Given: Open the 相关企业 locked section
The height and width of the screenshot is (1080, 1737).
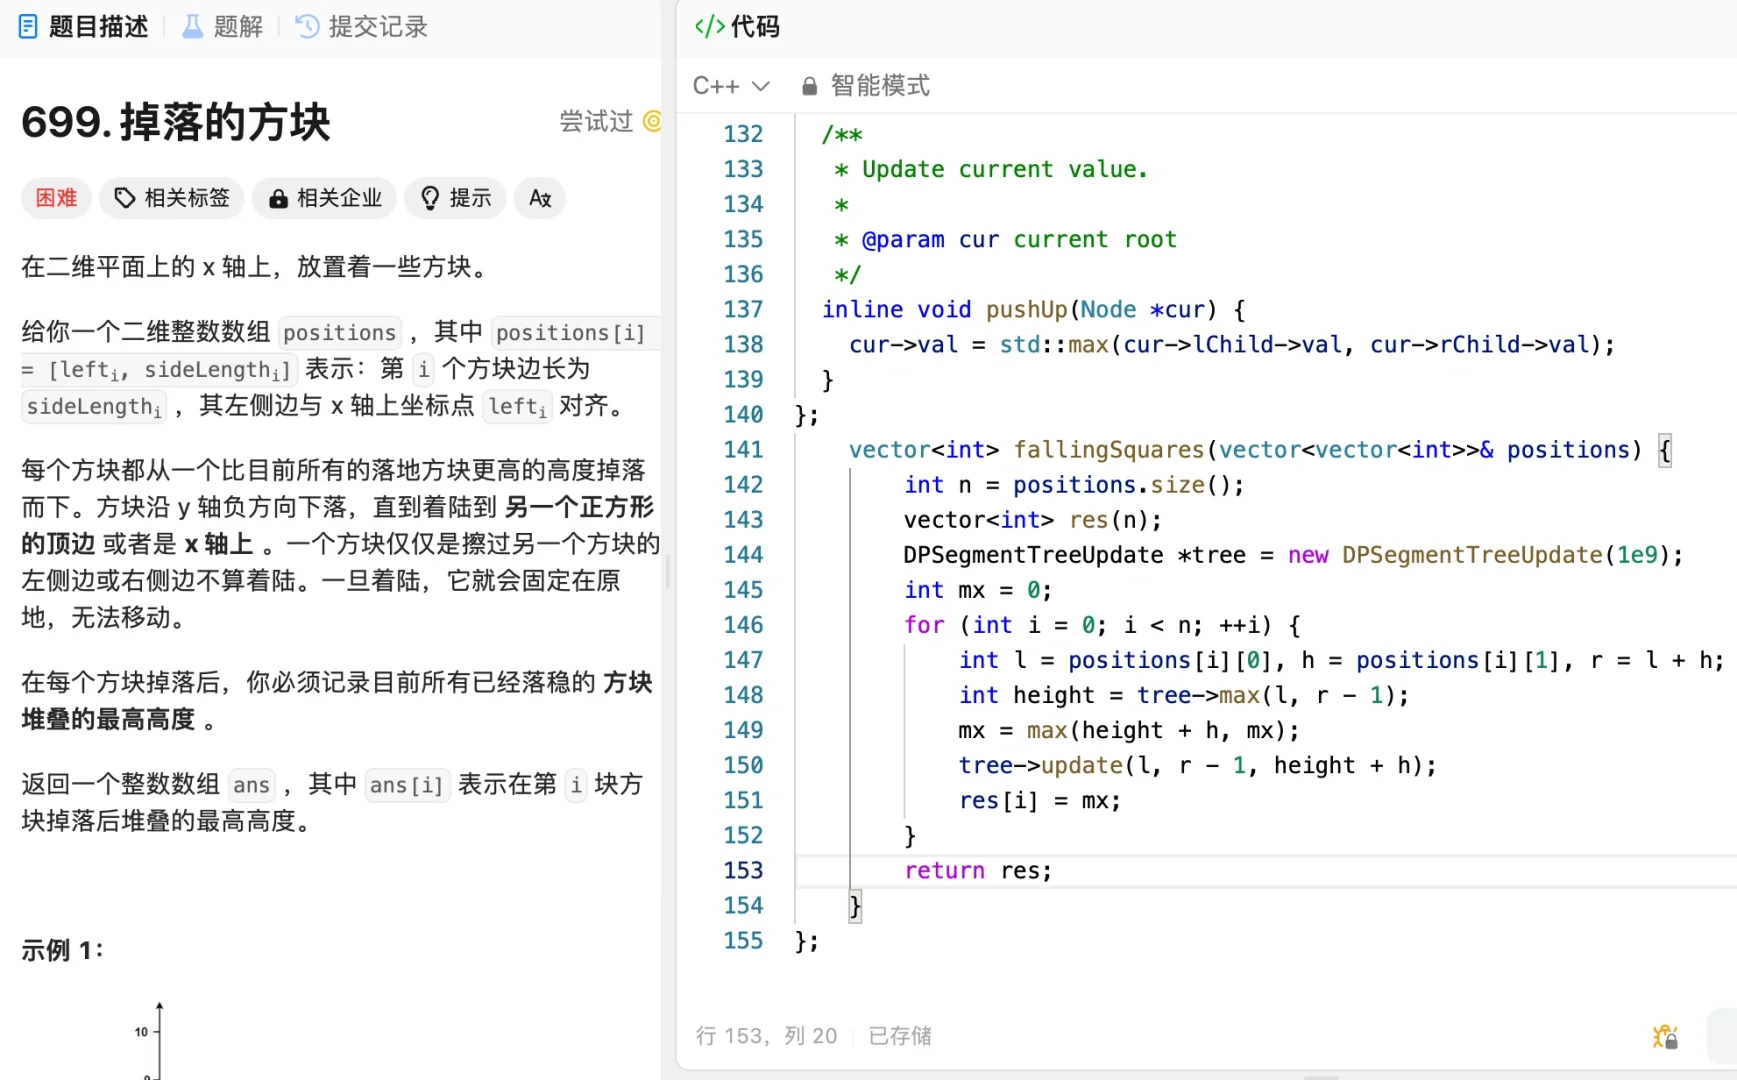Looking at the screenshot, I should [x=324, y=198].
